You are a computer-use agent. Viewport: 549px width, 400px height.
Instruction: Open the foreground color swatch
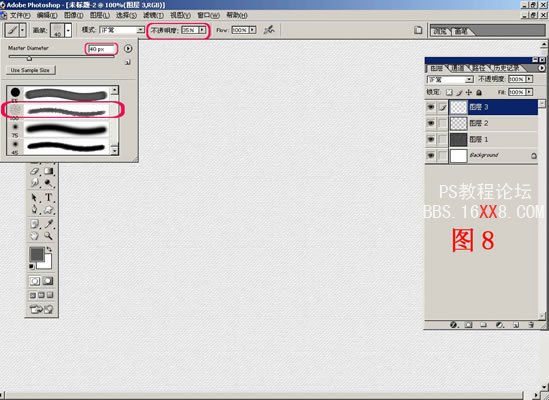point(36,254)
